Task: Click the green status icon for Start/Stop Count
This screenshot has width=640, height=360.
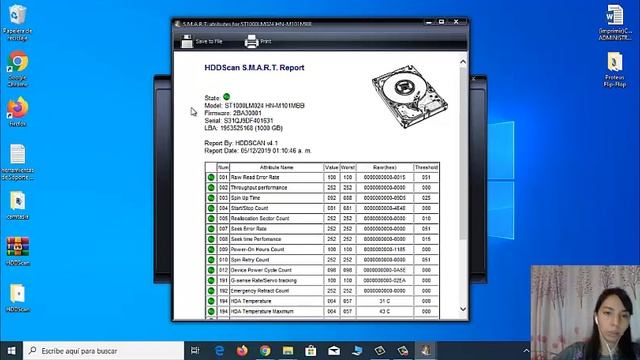Action: 211,208
